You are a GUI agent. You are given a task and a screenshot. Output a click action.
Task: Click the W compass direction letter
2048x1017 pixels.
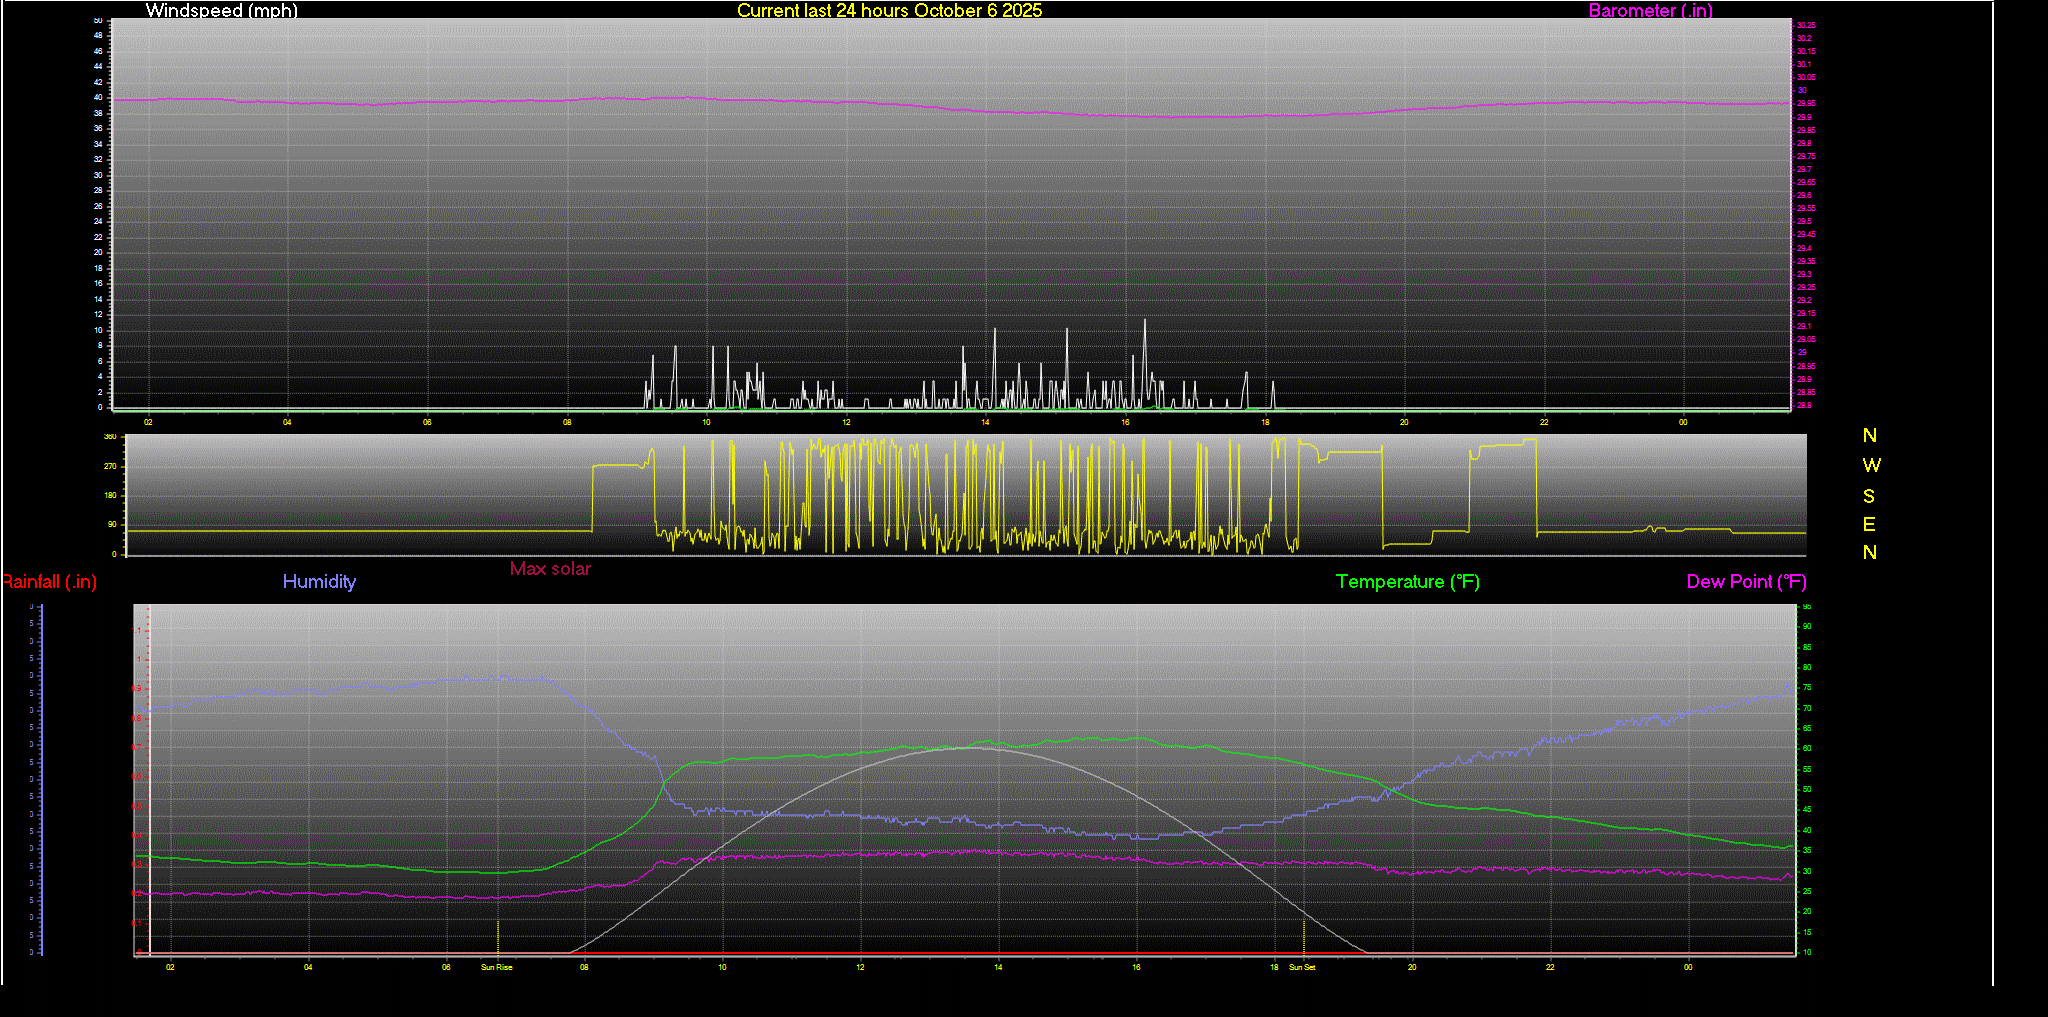coord(1871,466)
